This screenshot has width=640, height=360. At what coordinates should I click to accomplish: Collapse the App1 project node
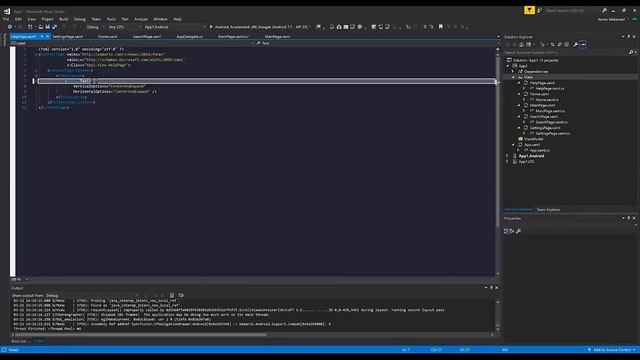coord(508,66)
